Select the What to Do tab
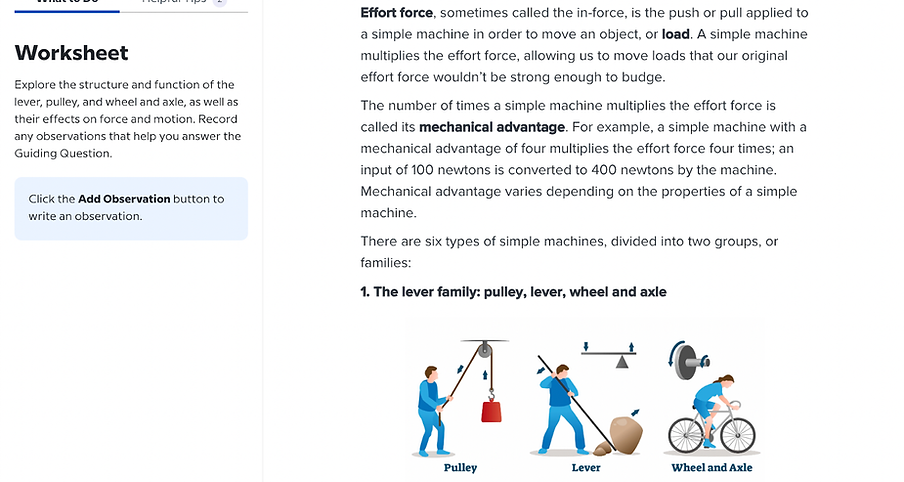Viewport: 904px width, 482px height. [67, 3]
